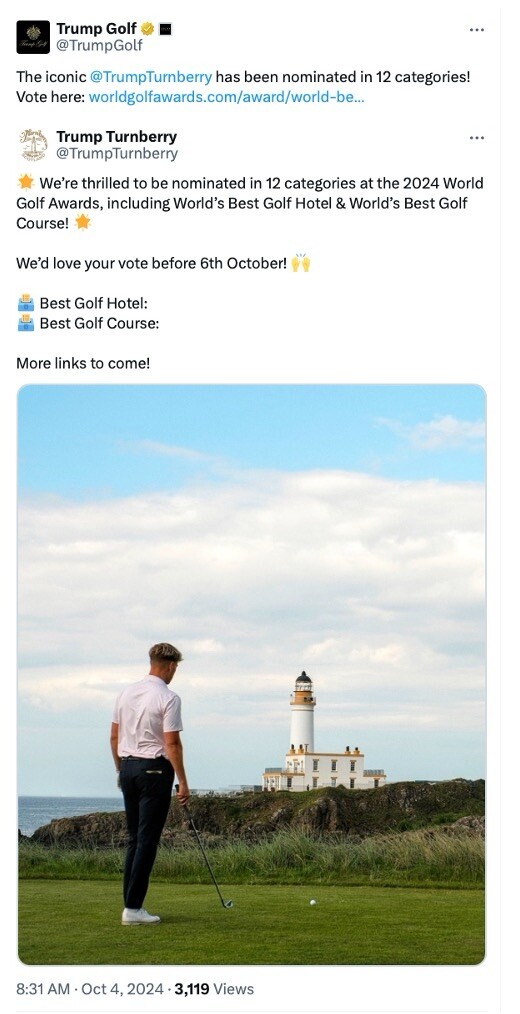Click the raised hands emoji after 6th October

[301, 263]
